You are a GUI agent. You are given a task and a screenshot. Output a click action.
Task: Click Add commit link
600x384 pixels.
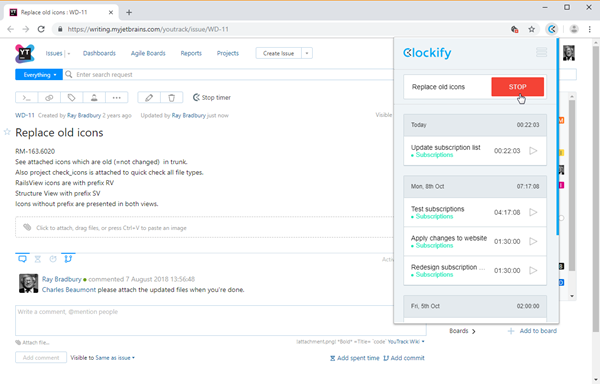pyautogui.click(x=404, y=358)
